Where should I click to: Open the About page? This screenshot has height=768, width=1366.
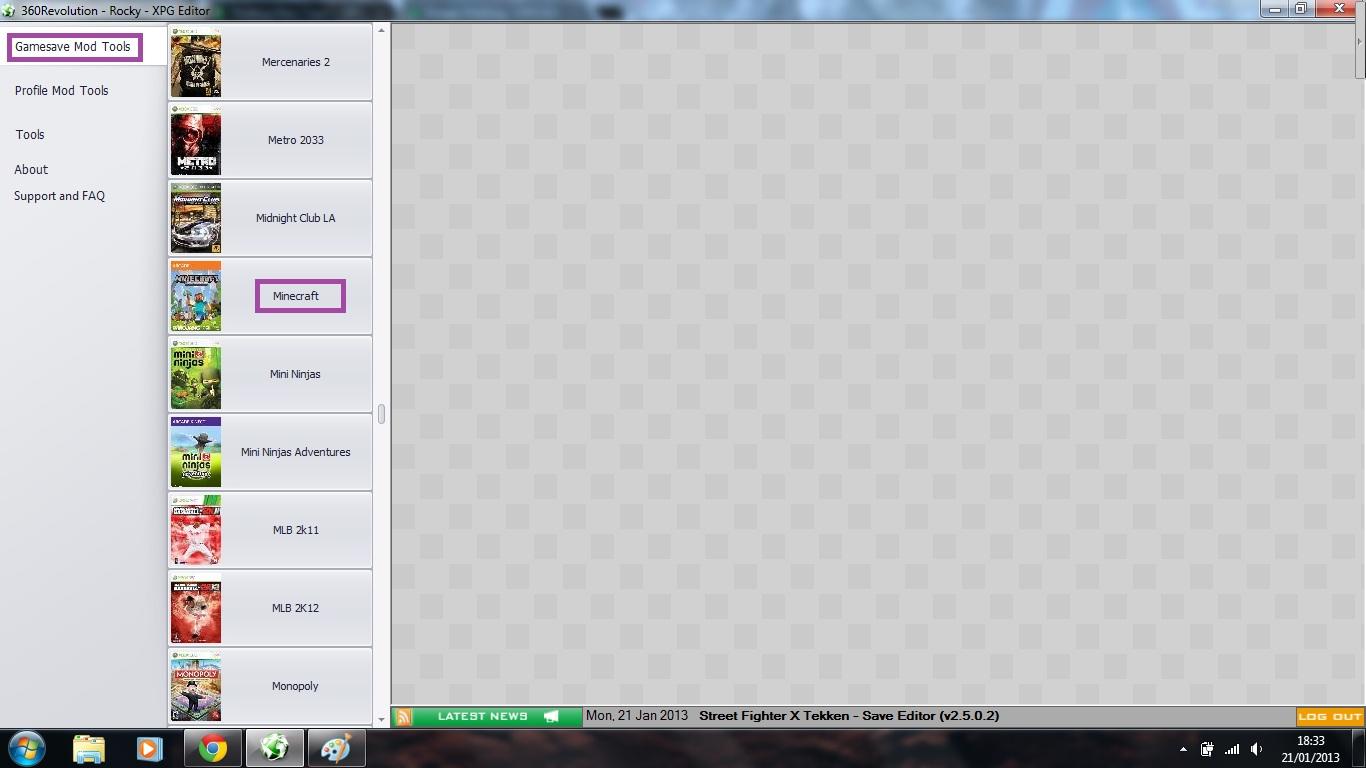coord(31,170)
